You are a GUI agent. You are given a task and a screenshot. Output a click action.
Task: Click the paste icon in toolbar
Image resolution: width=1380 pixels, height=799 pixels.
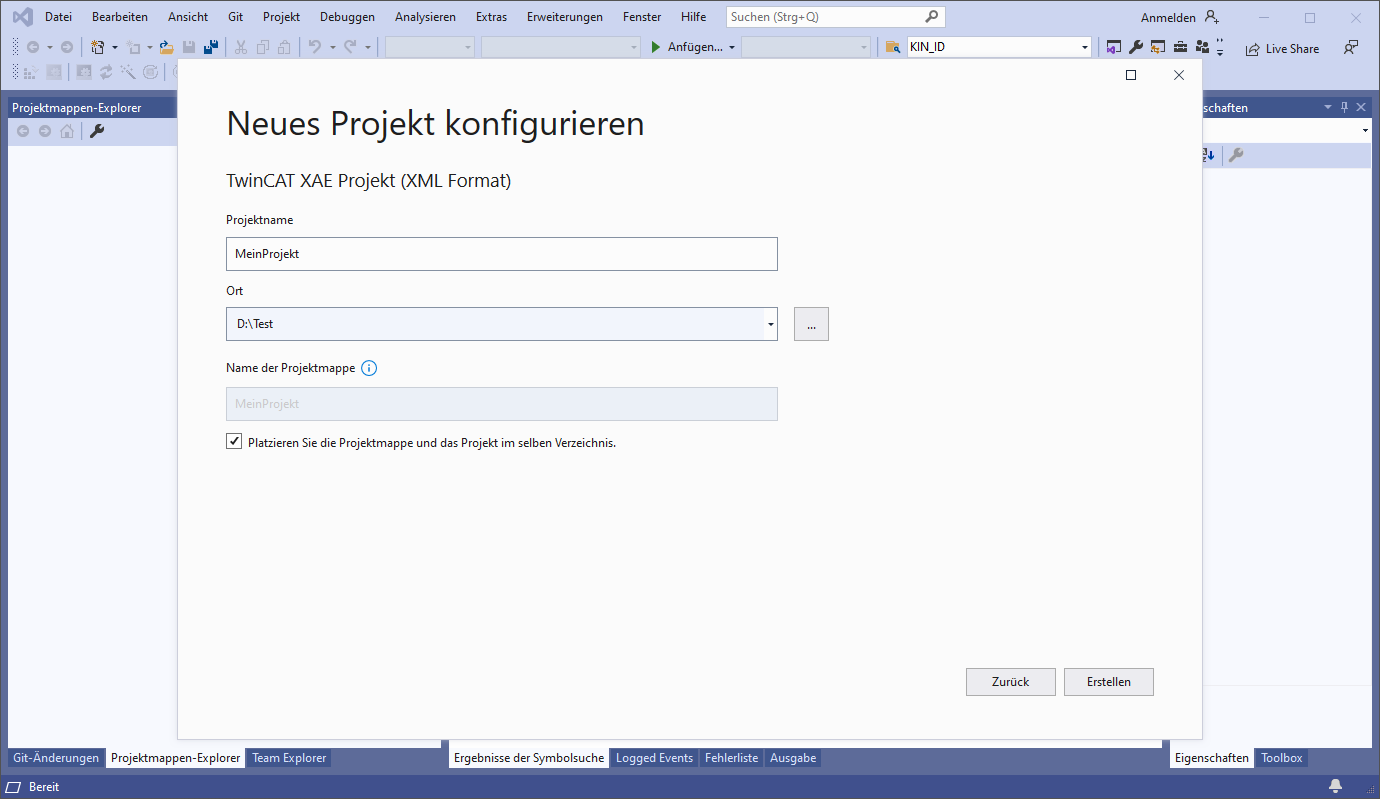[285, 47]
